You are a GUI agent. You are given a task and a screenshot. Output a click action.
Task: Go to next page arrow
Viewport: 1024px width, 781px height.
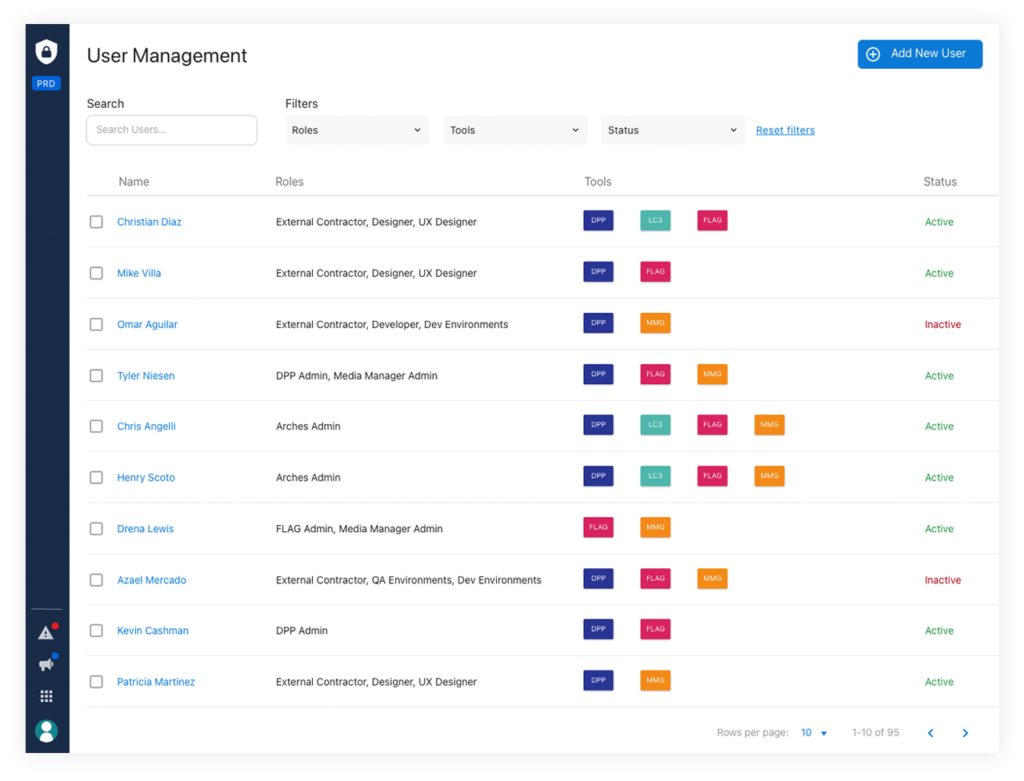(x=965, y=733)
